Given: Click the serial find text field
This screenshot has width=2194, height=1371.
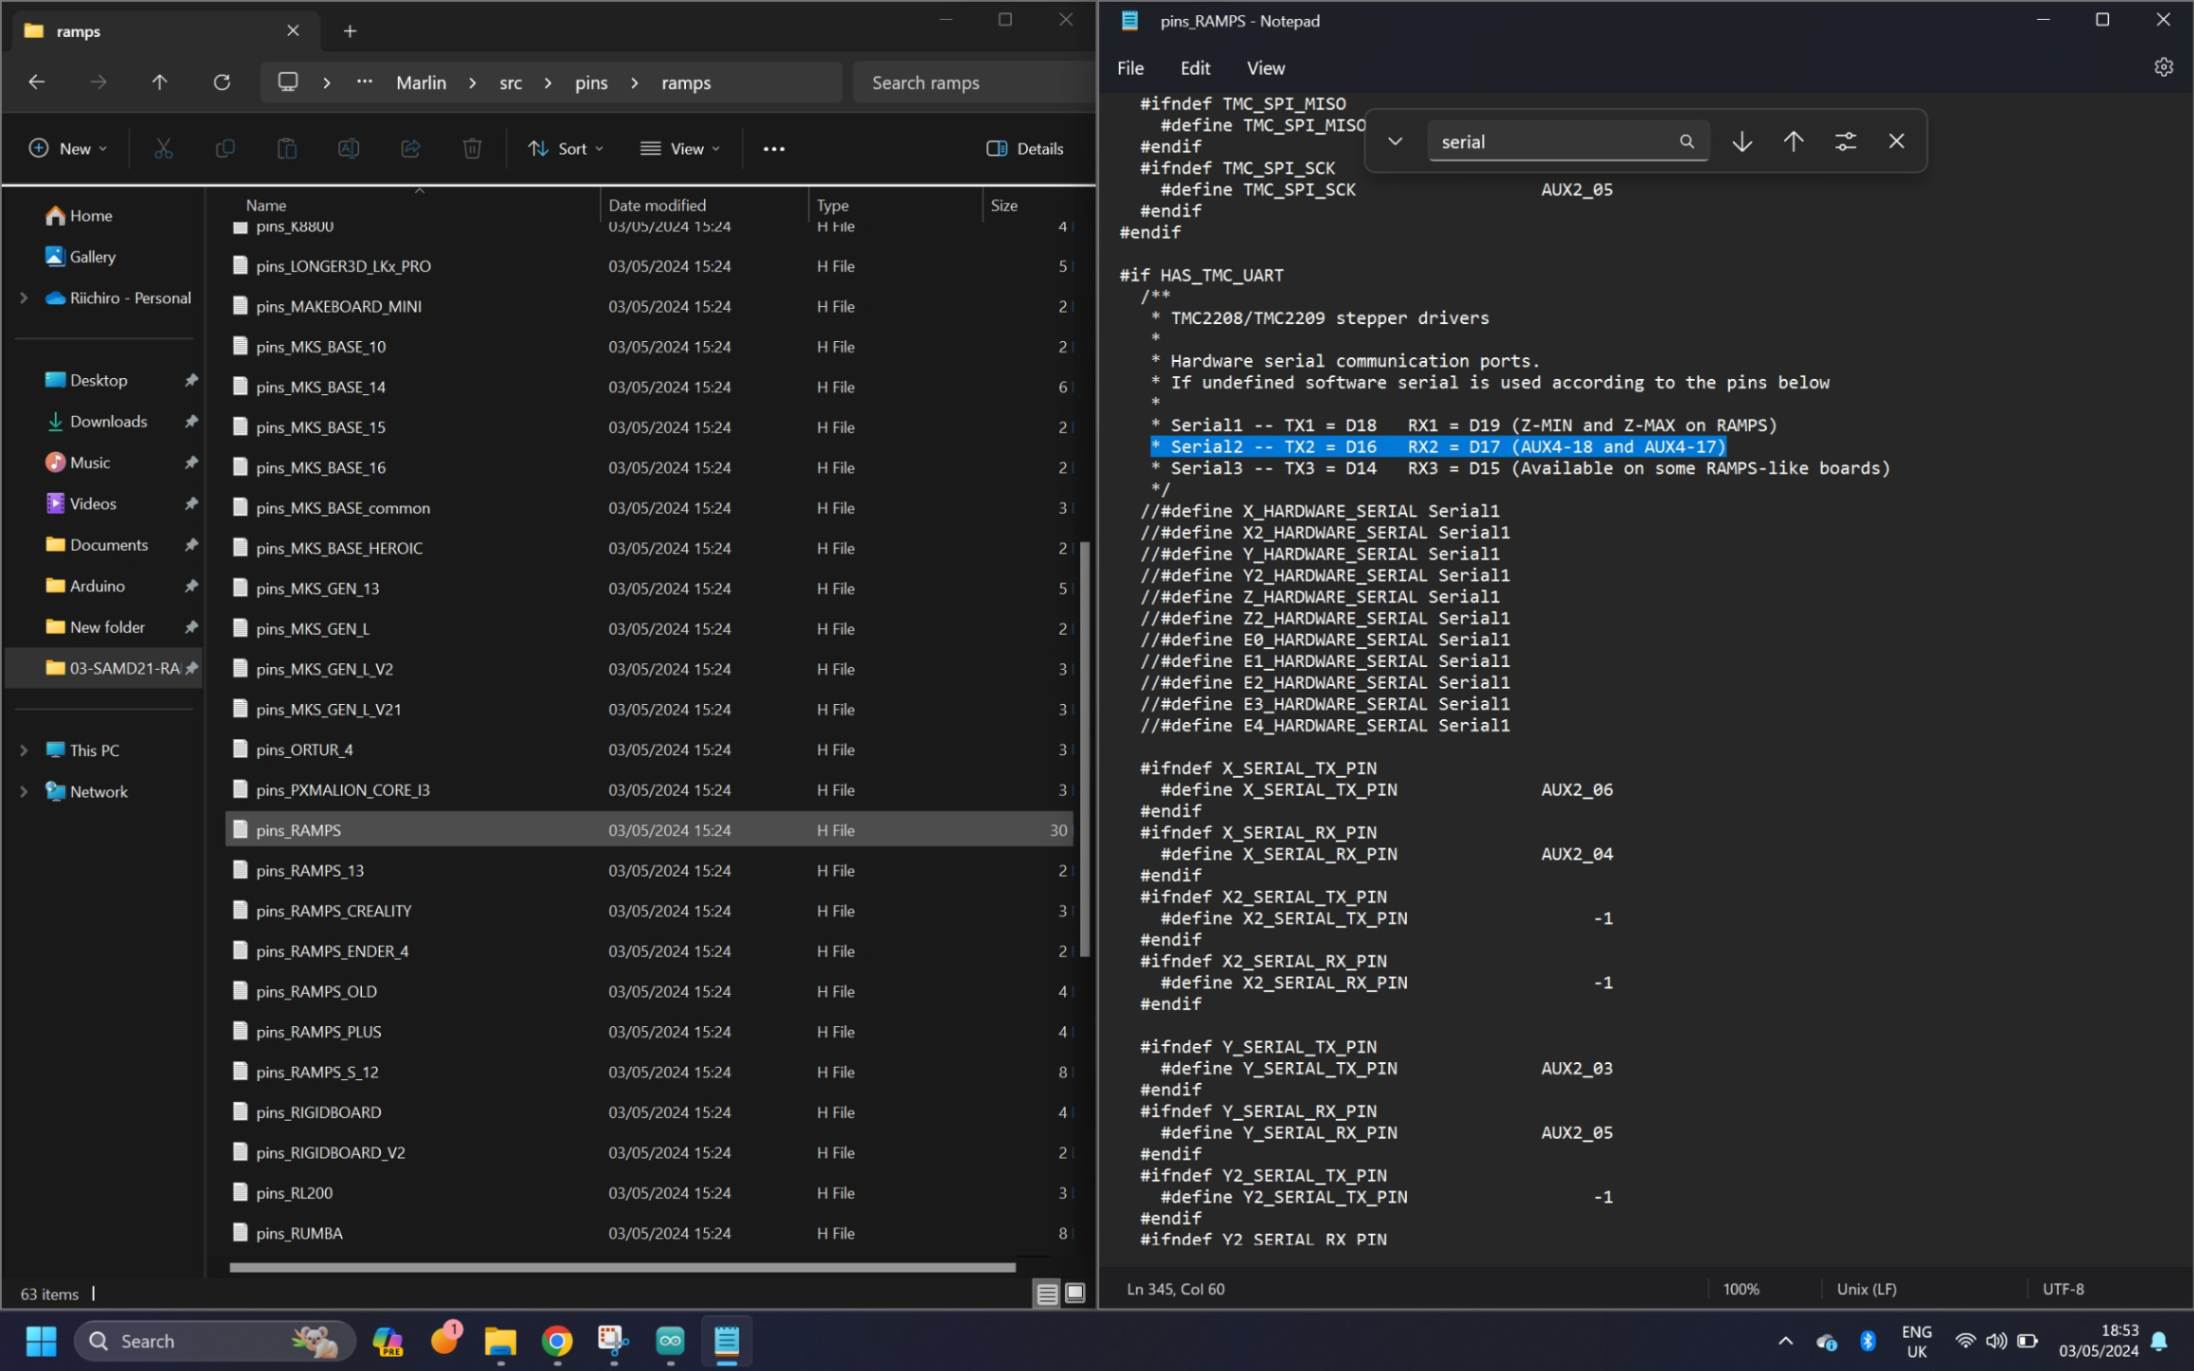Looking at the screenshot, I should pyautogui.click(x=1553, y=141).
